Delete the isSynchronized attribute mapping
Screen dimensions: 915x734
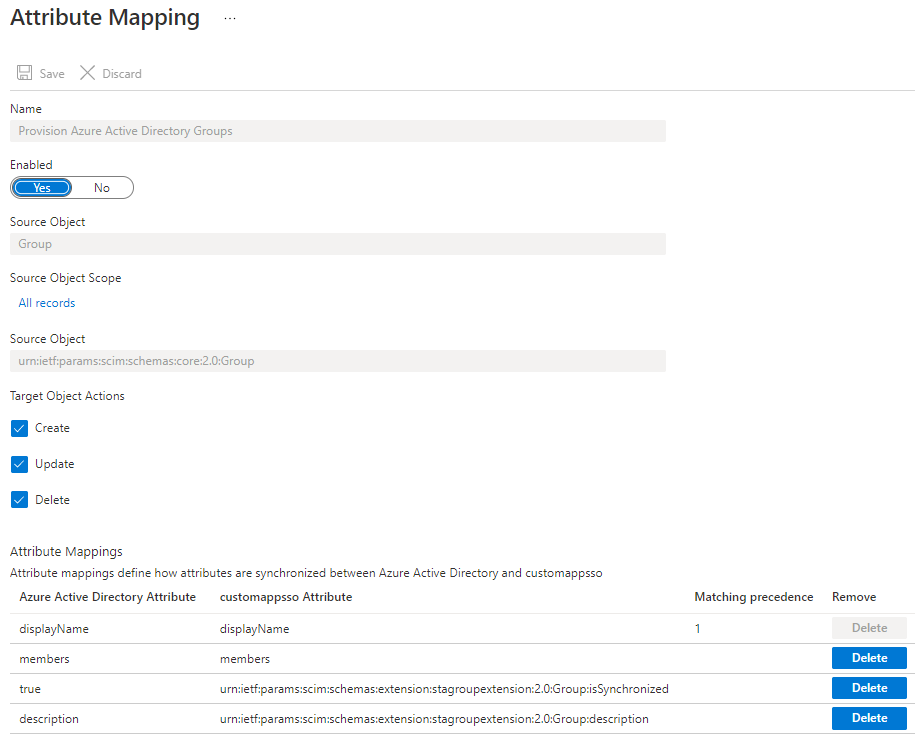(x=868, y=688)
